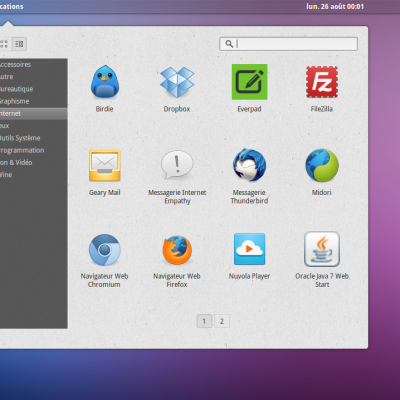Select the Bureautique category
400x400 pixels.
point(34,89)
